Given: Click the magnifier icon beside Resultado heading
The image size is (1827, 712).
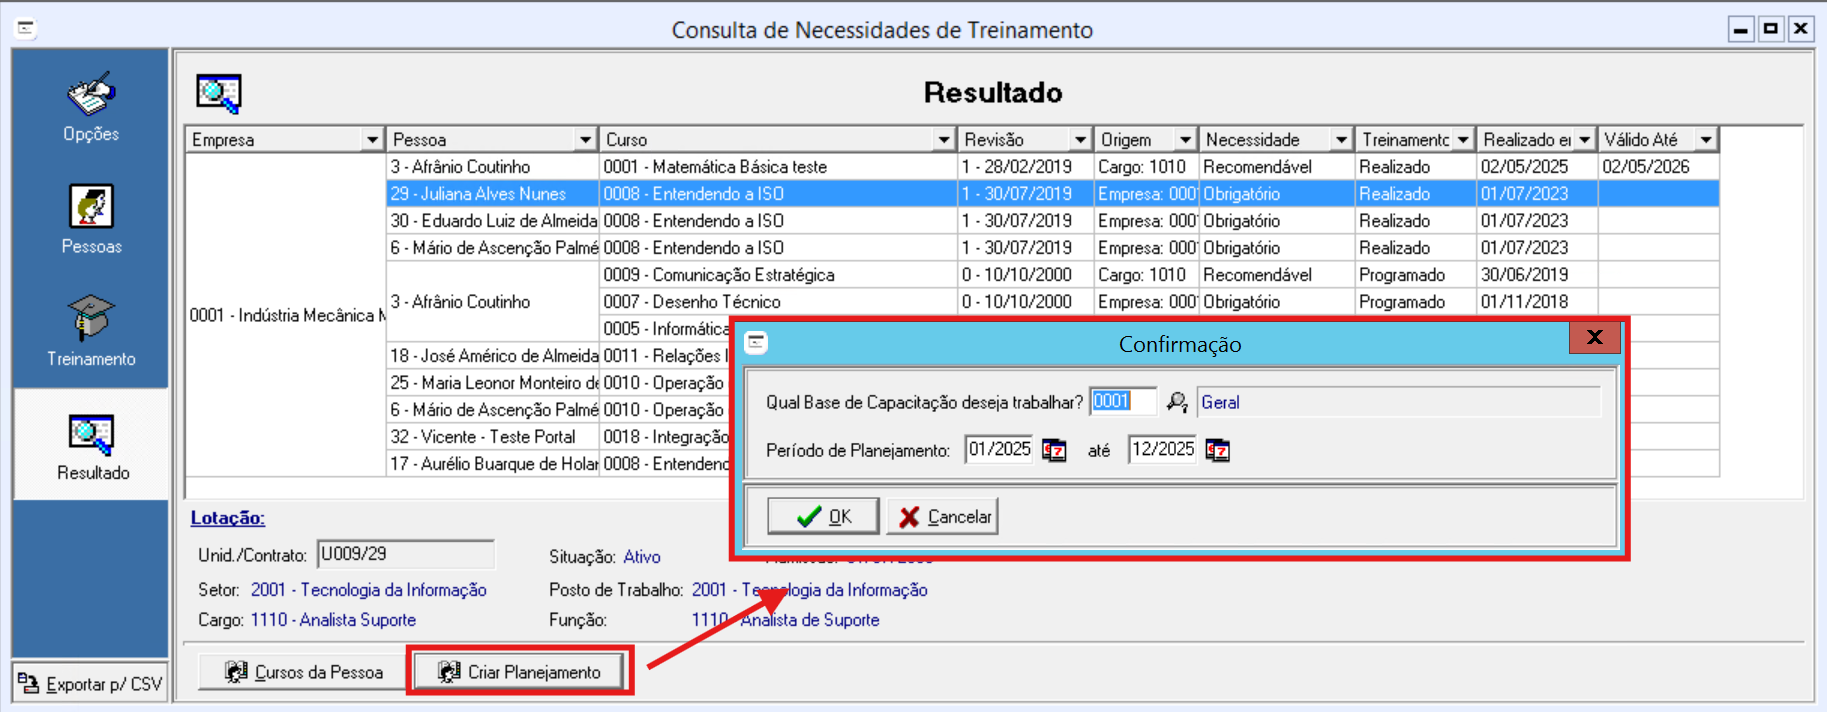Looking at the screenshot, I should pyautogui.click(x=218, y=93).
